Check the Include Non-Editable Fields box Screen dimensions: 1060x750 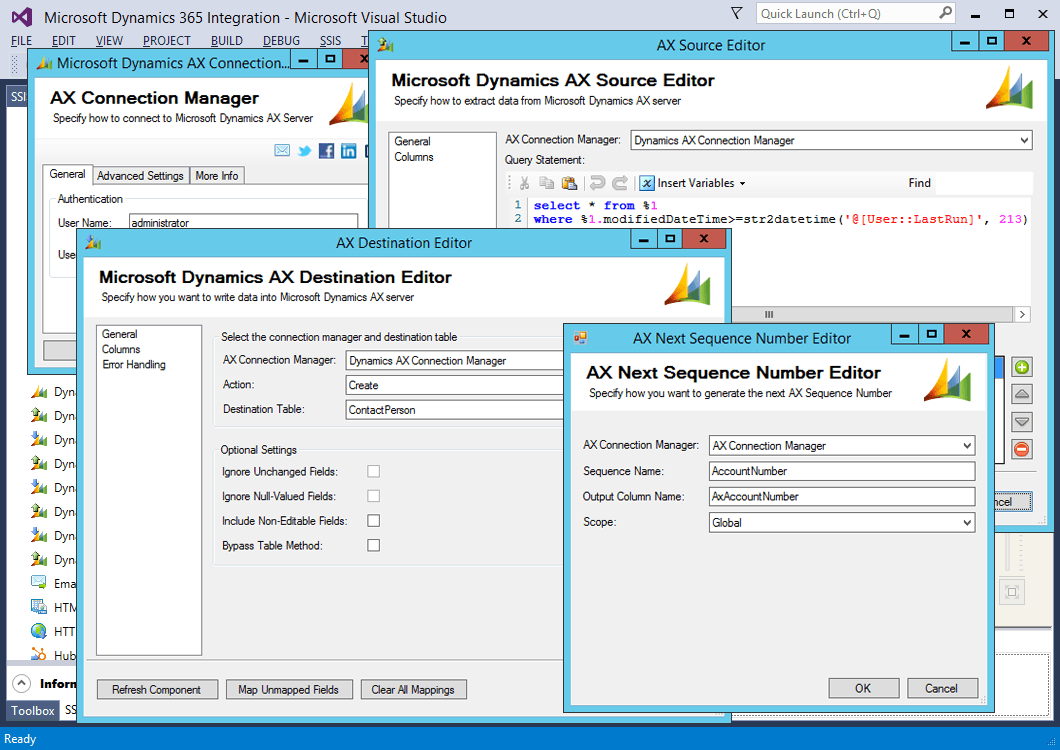coord(373,521)
